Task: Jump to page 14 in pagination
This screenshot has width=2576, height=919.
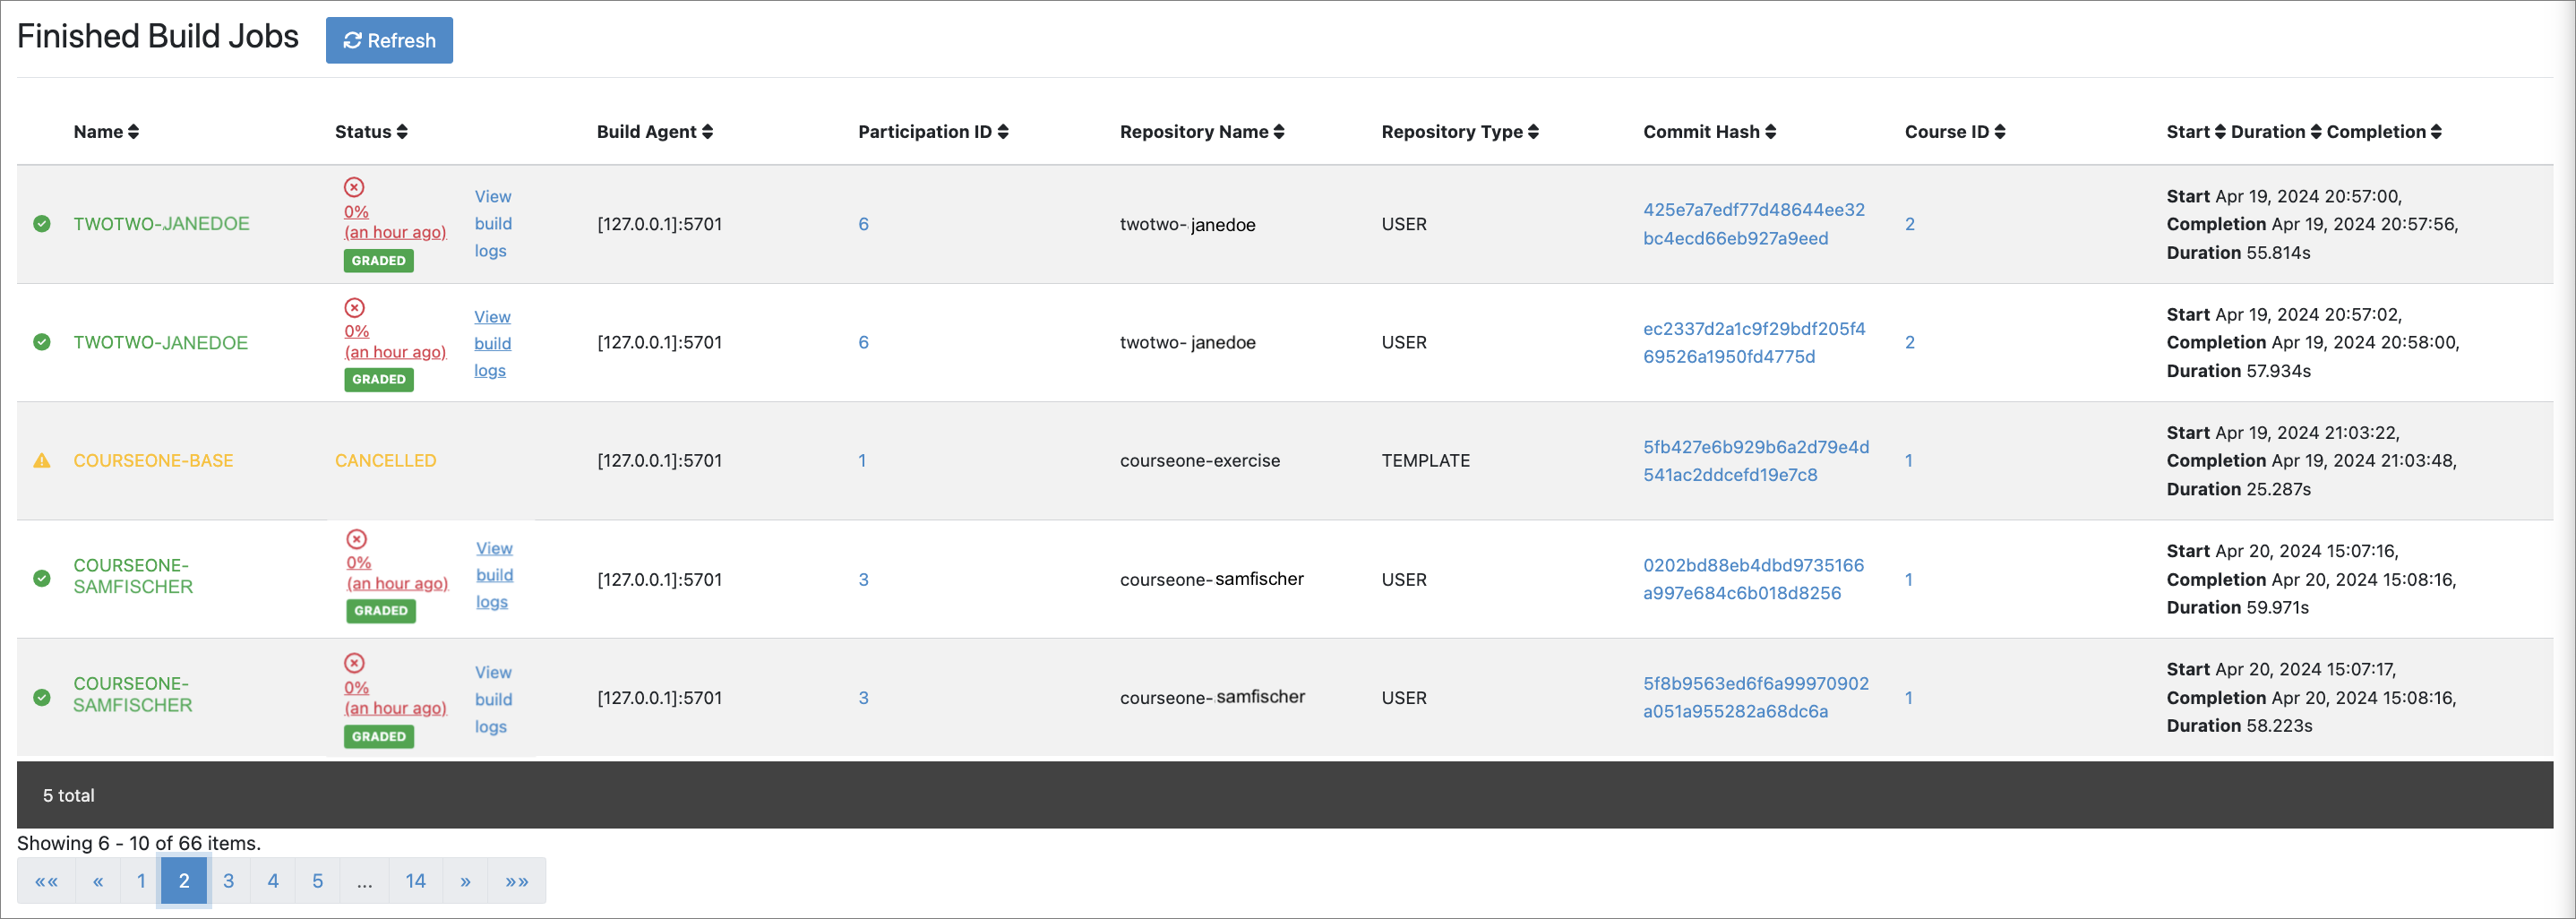Action: (415, 881)
